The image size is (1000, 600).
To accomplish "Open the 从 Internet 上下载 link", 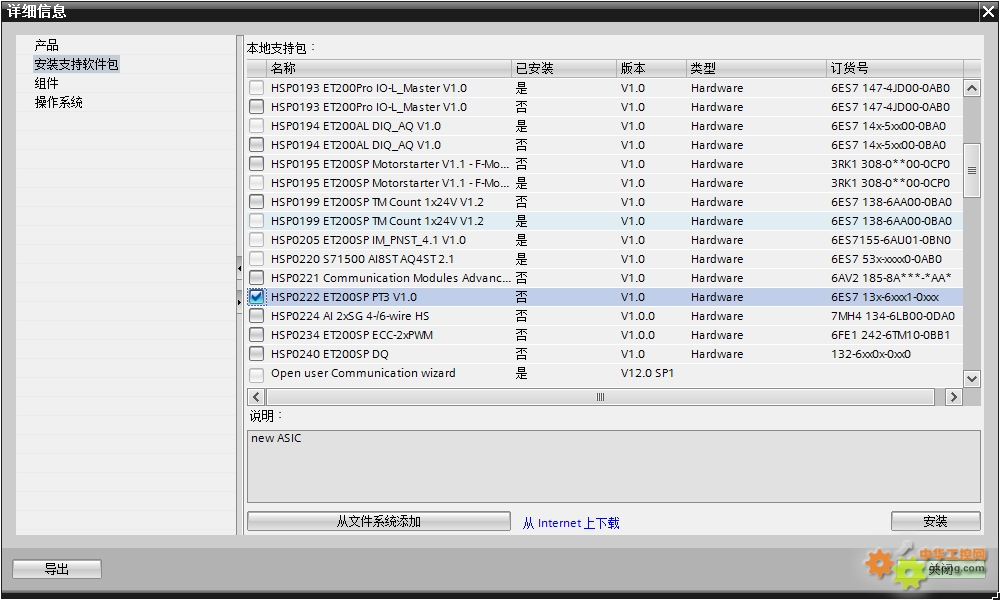I will tap(571, 523).
